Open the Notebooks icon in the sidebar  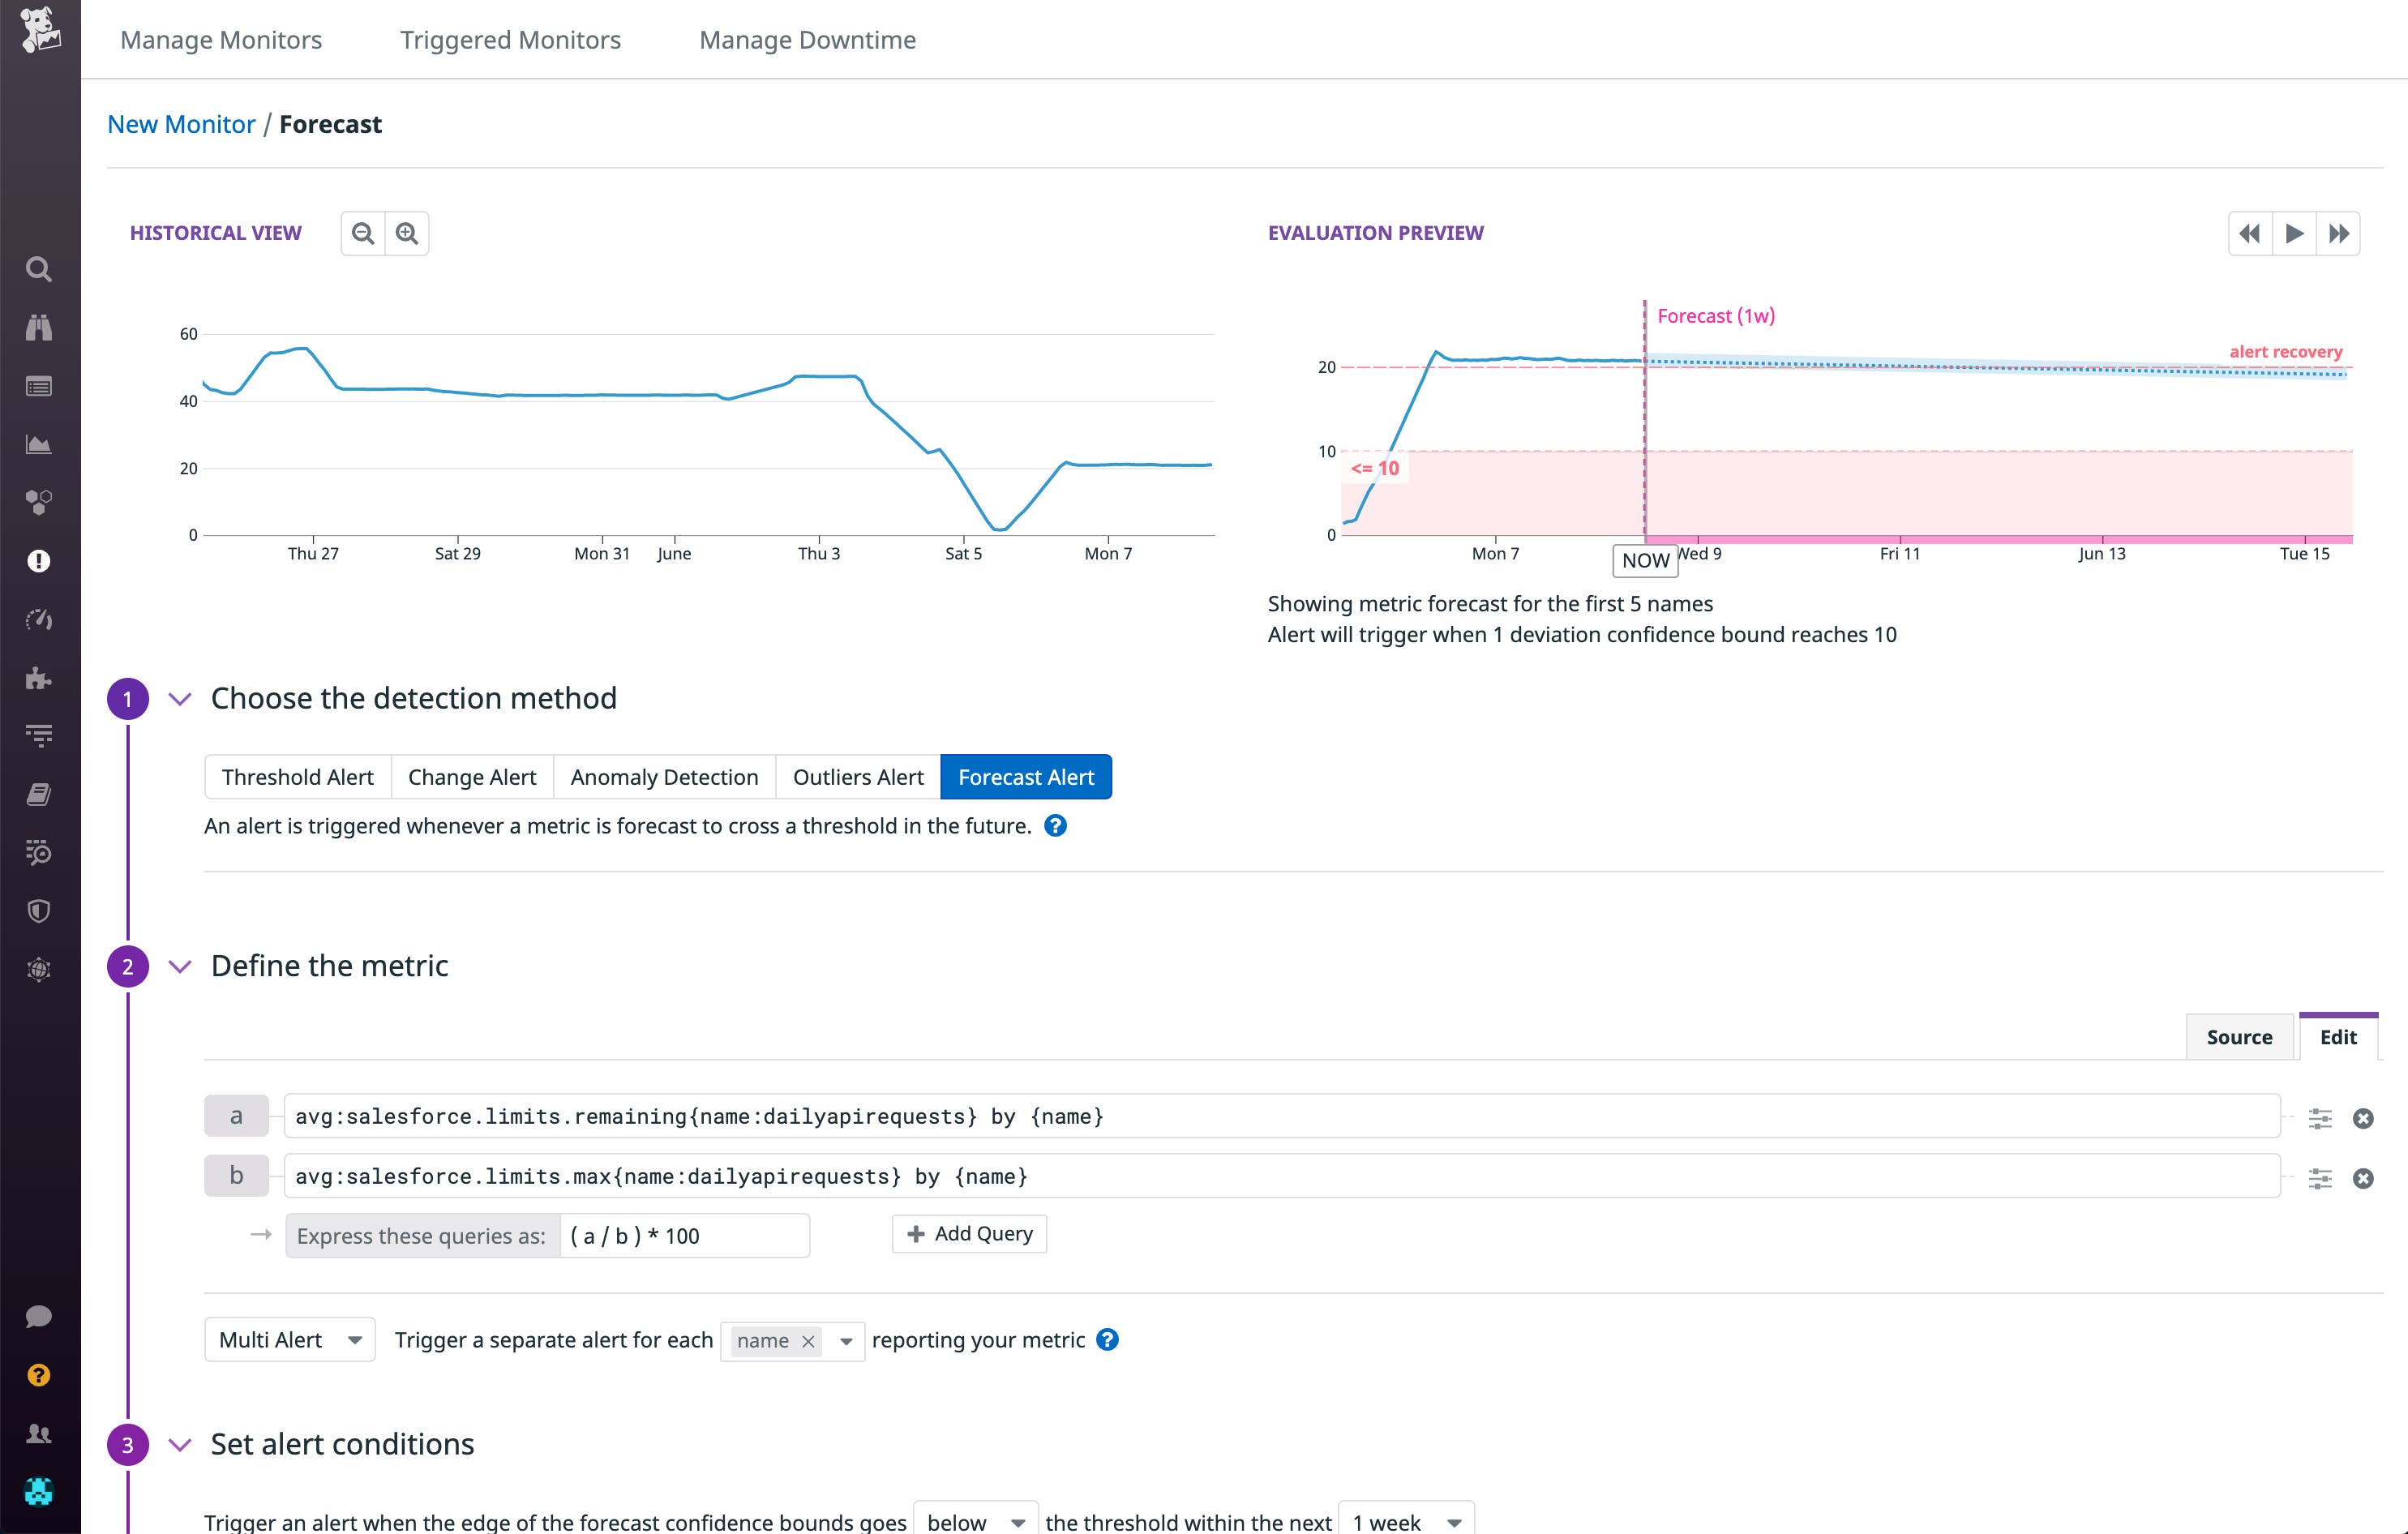38,793
